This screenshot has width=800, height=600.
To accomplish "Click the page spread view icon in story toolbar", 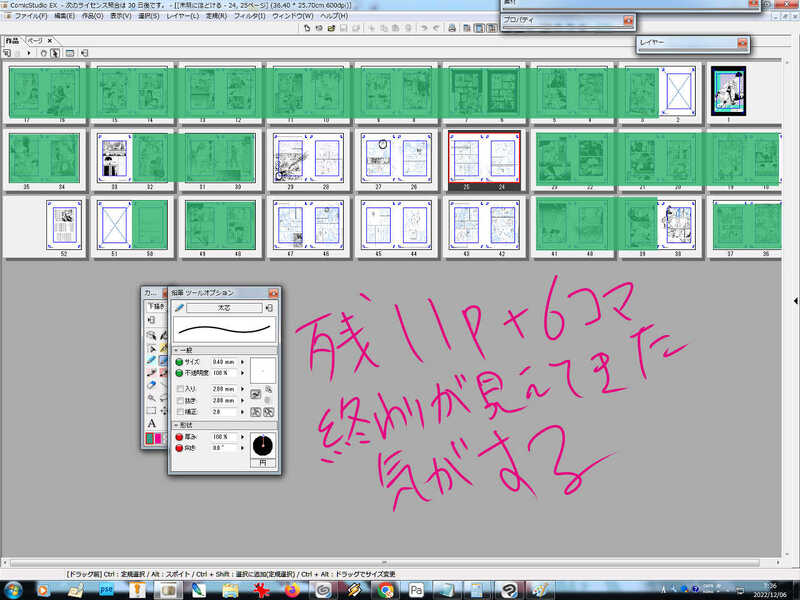I will point(70,53).
